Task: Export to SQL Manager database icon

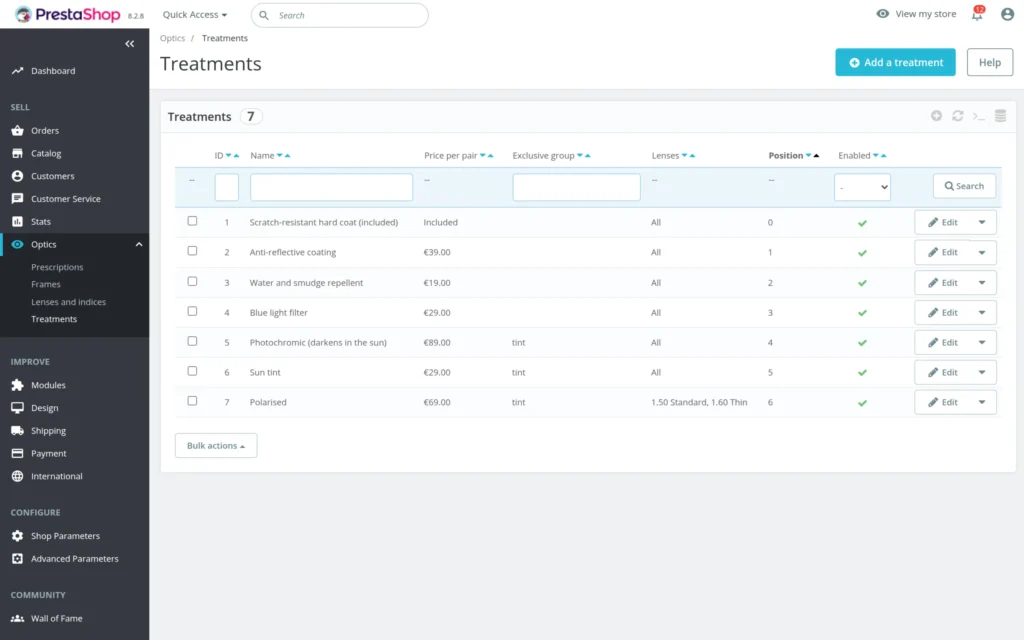Action: tap(1000, 116)
